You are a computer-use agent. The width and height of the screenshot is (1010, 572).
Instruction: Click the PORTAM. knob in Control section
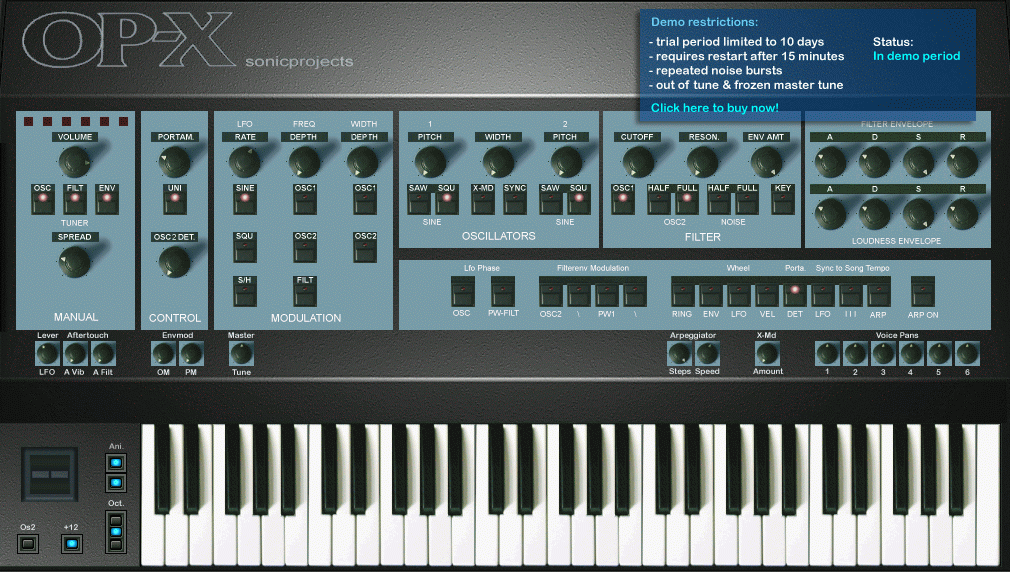tap(174, 161)
